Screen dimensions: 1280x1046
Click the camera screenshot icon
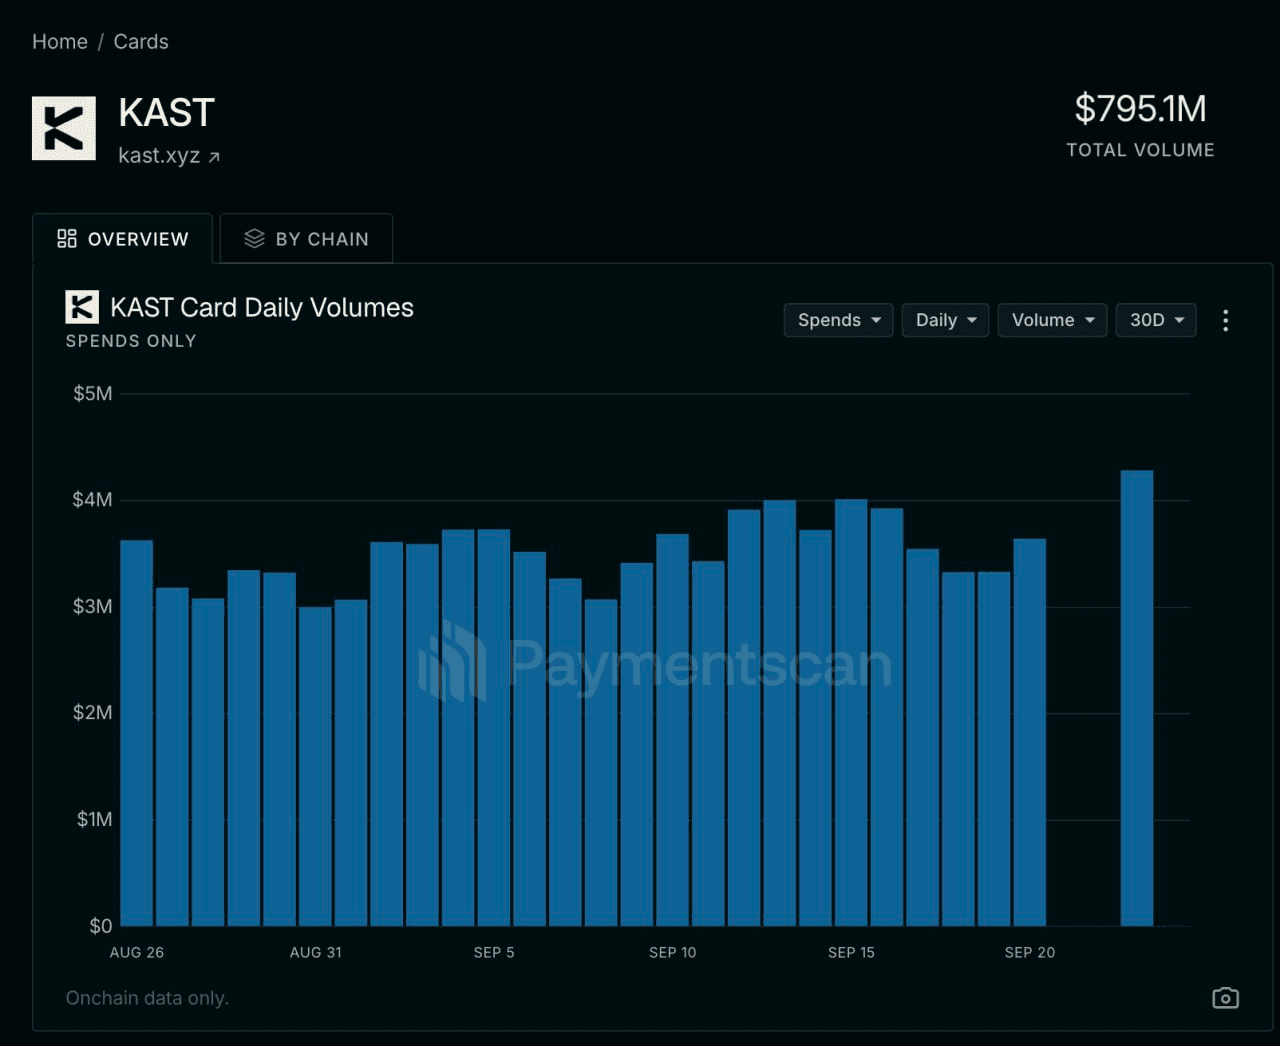pos(1225,998)
